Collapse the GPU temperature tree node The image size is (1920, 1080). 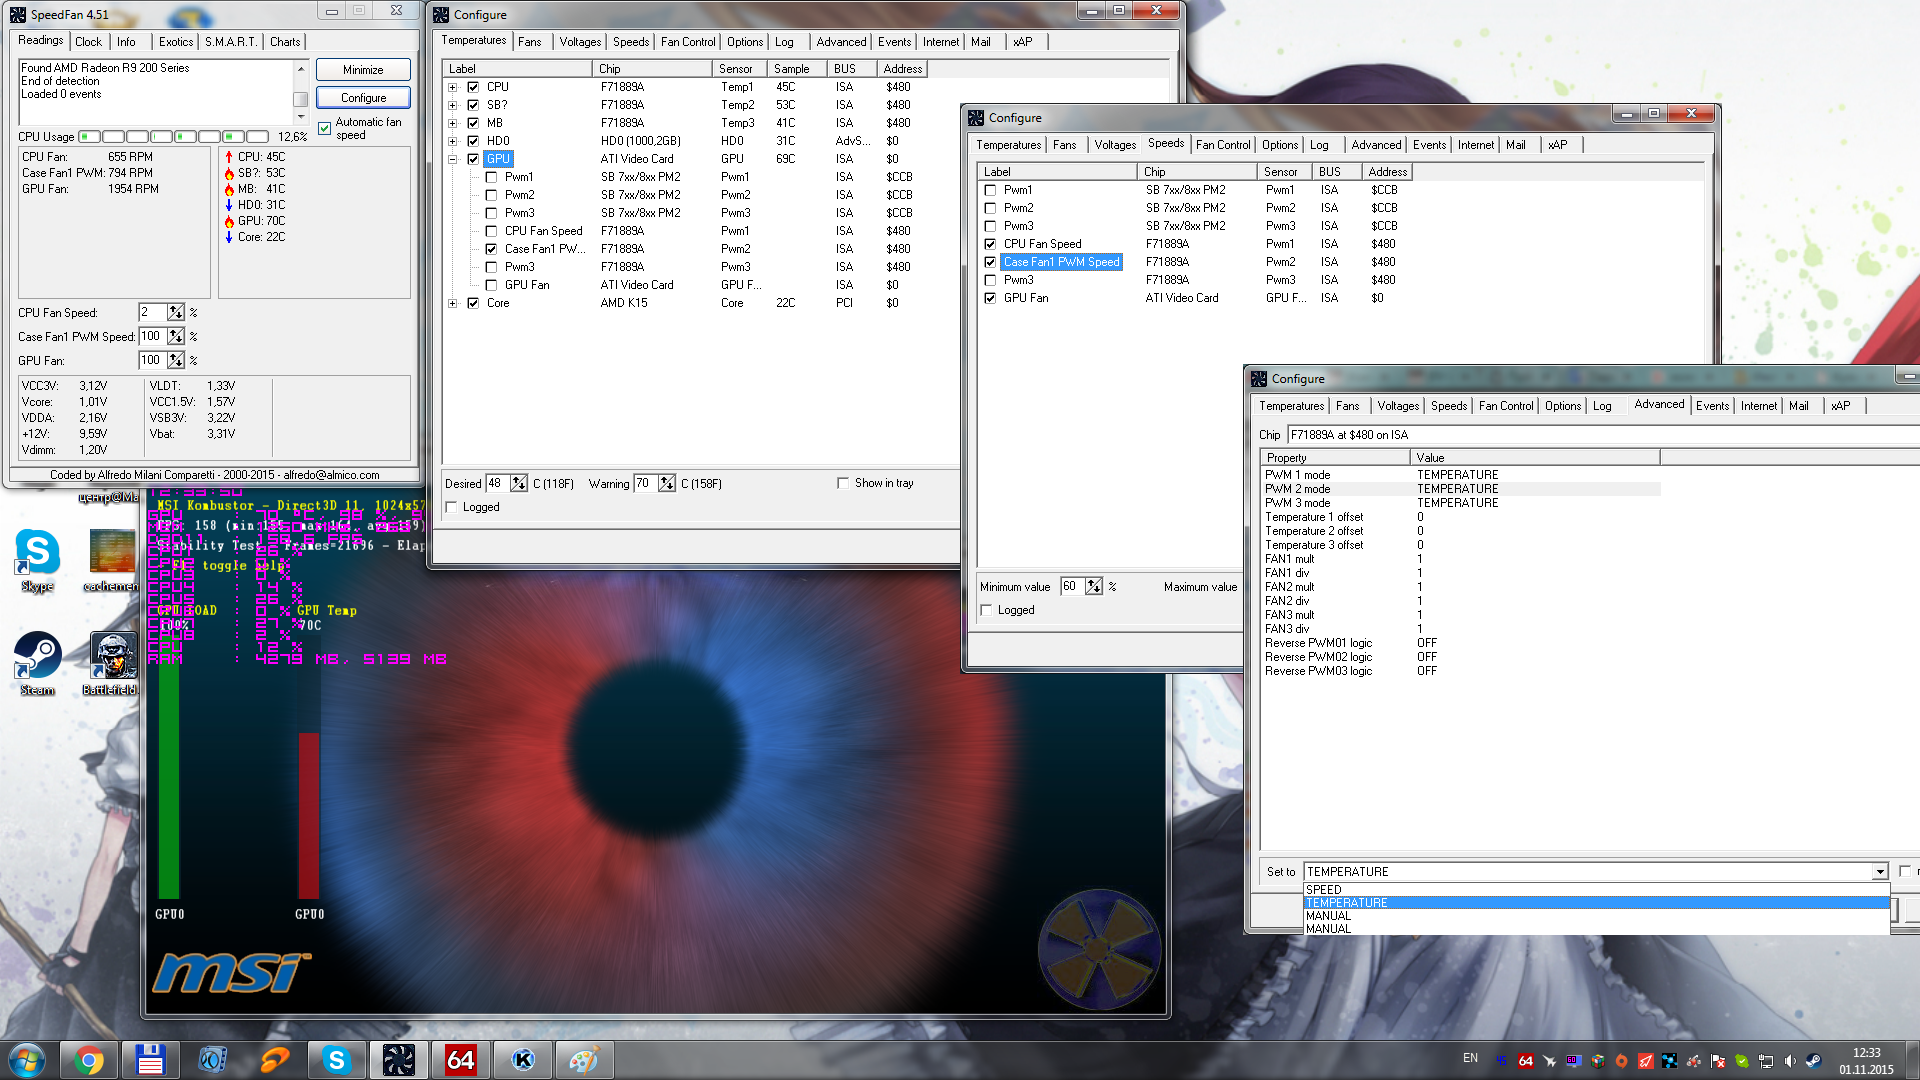click(453, 159)
